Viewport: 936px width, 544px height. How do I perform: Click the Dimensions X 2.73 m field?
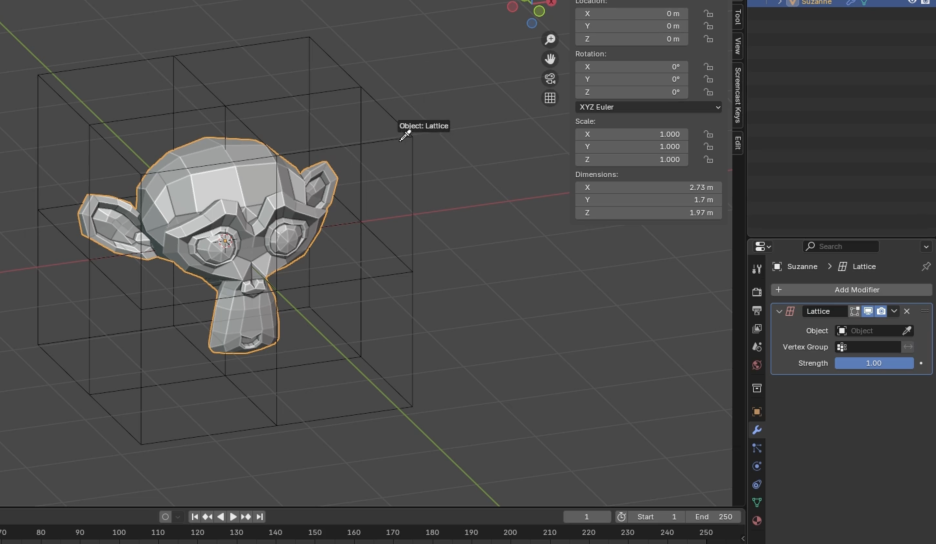tap(648, 187)
